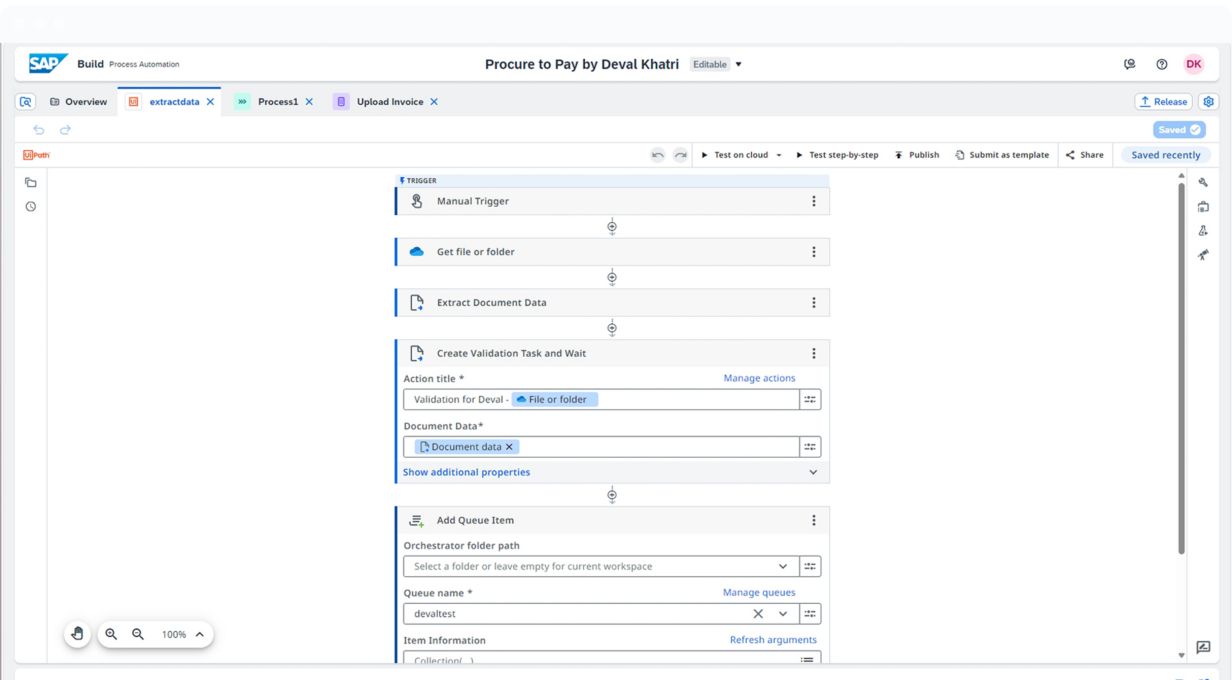
Task: Click the zoom out magnifier icon
Action: [138, 634]
